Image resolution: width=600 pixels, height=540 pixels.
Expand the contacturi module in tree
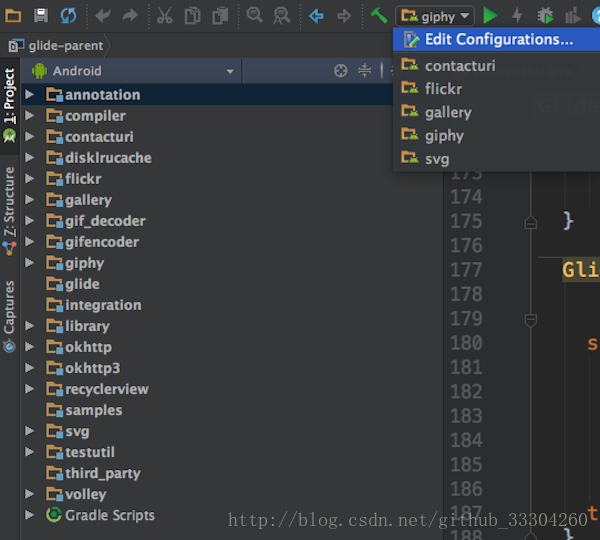tap(29, 137)
